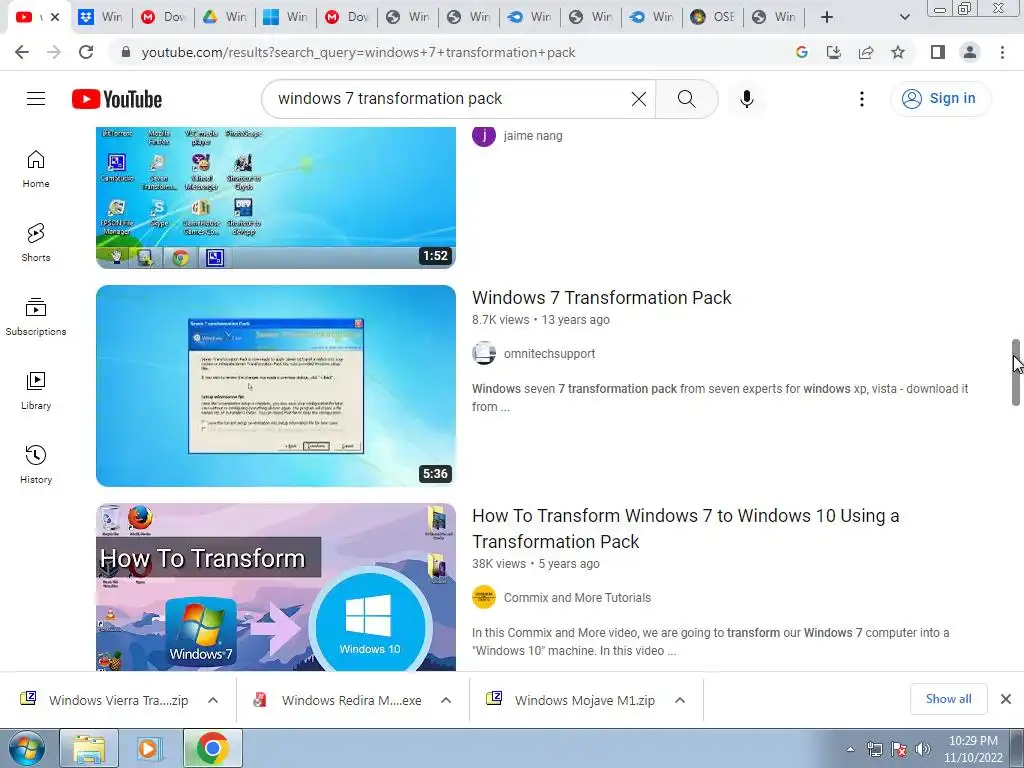Click the browser back arrow
The width and height of the screenshot is (1024, 768).
(x=22, y=52)
